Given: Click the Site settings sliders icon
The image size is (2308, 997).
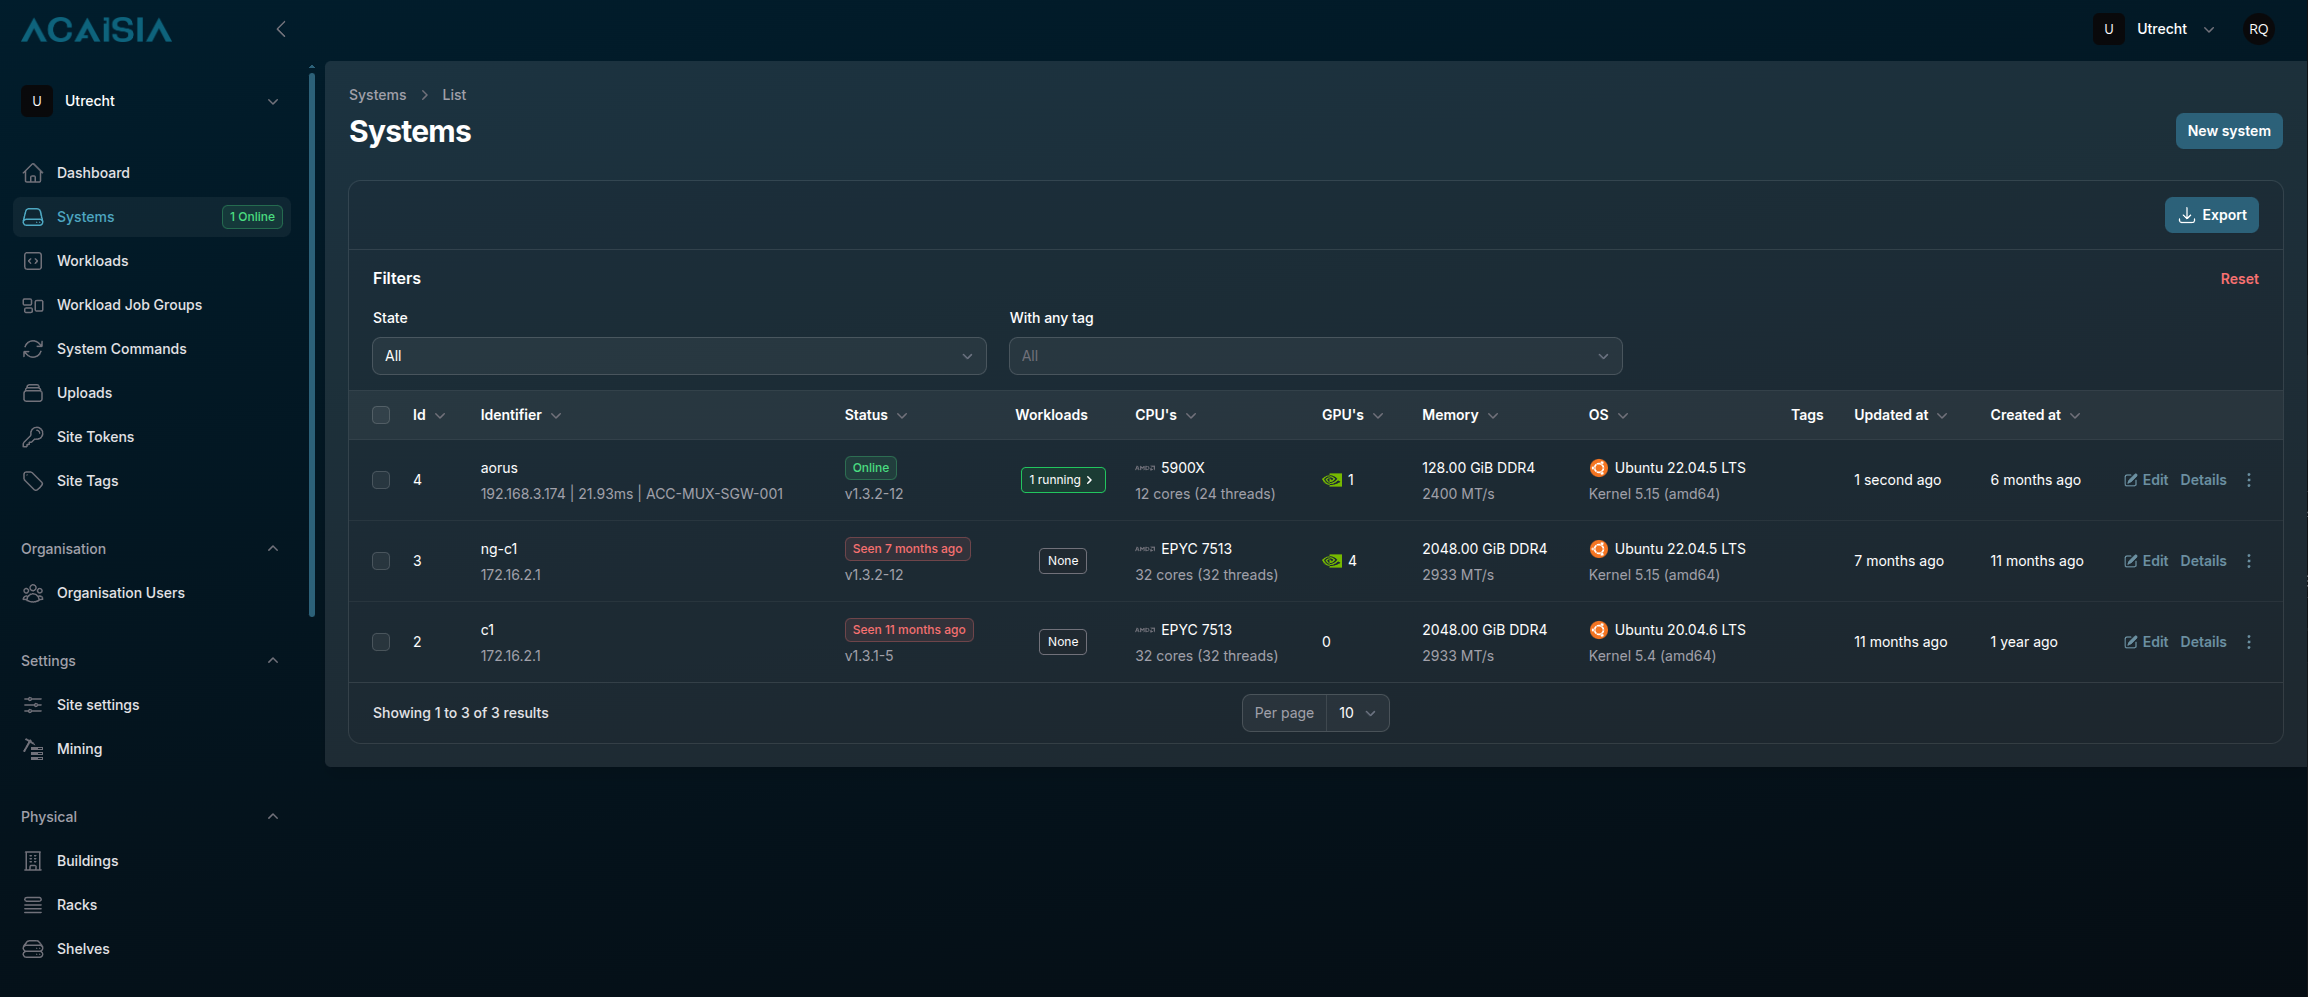Looking at the screenshot, I should click(33, 705).
